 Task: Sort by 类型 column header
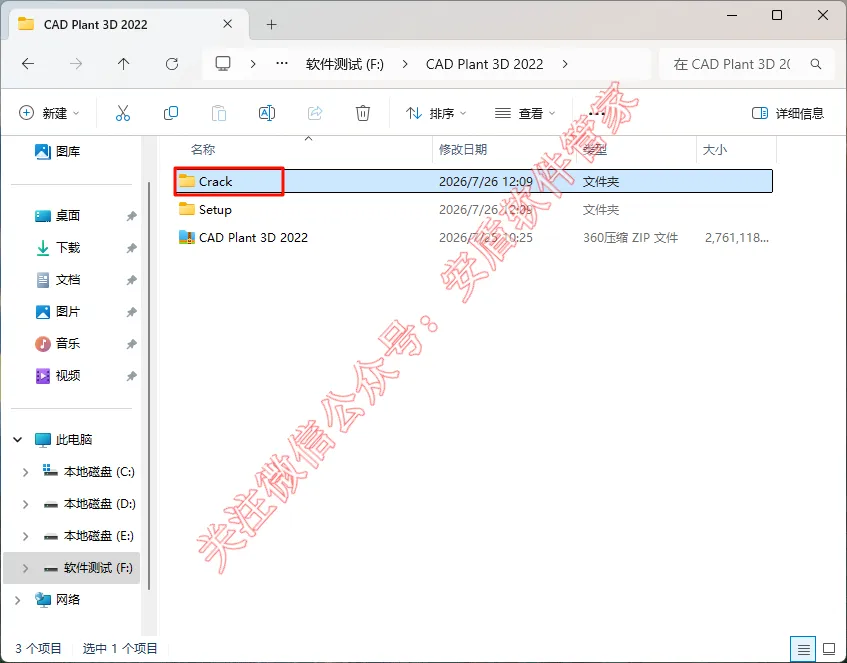pos(595,149)
